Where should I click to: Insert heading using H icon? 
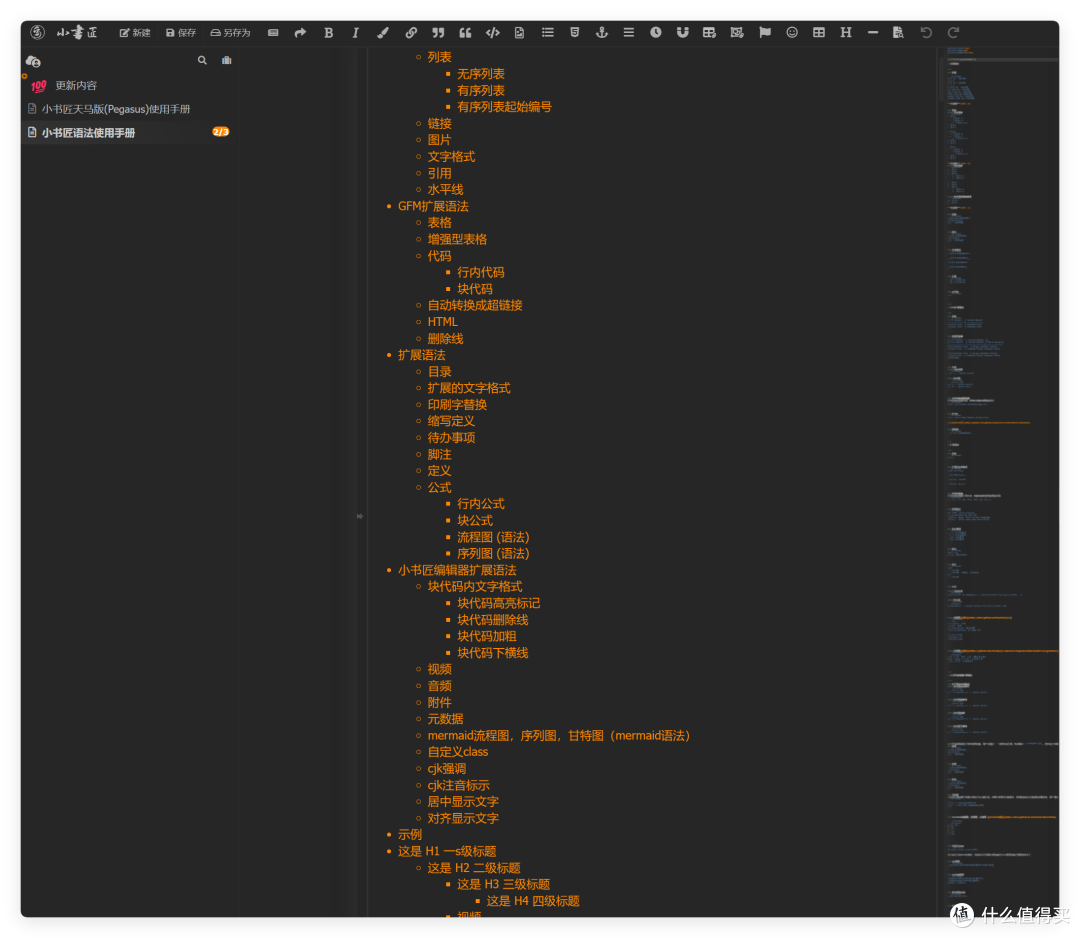click(846, 32)
